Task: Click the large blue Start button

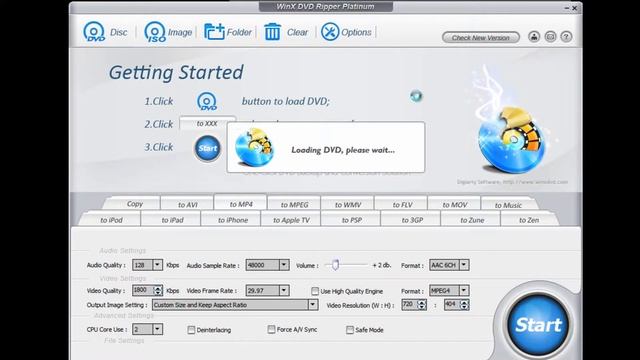Action: (538, 325)
